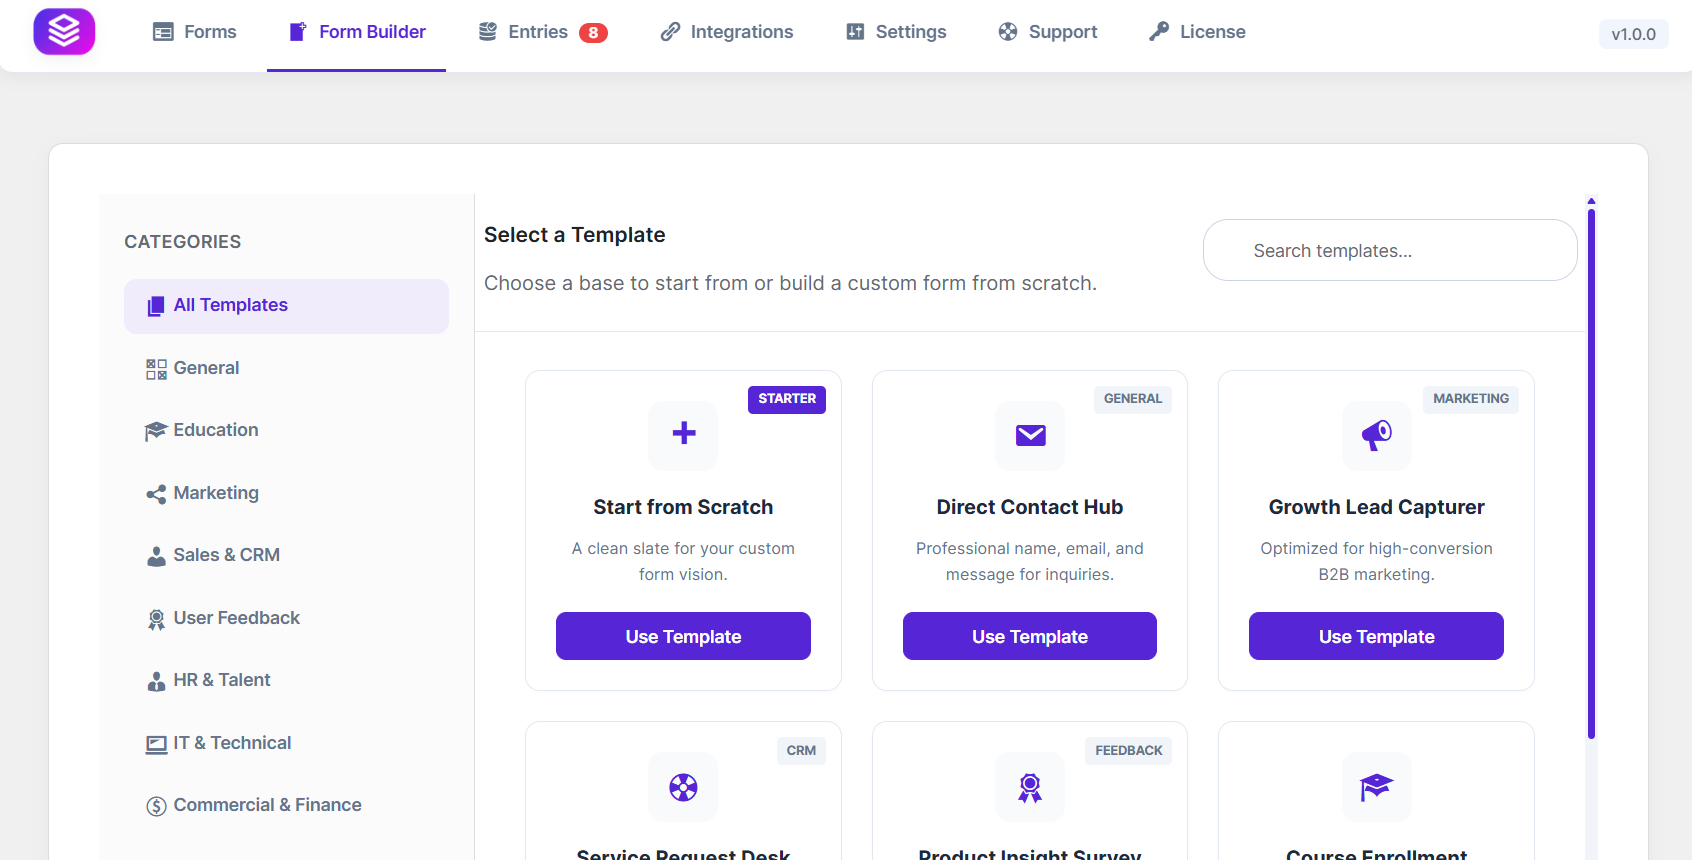Click the award ribbon icon on Product Insight Survey
The image size is (1692, 860).
click(1030, 788)
